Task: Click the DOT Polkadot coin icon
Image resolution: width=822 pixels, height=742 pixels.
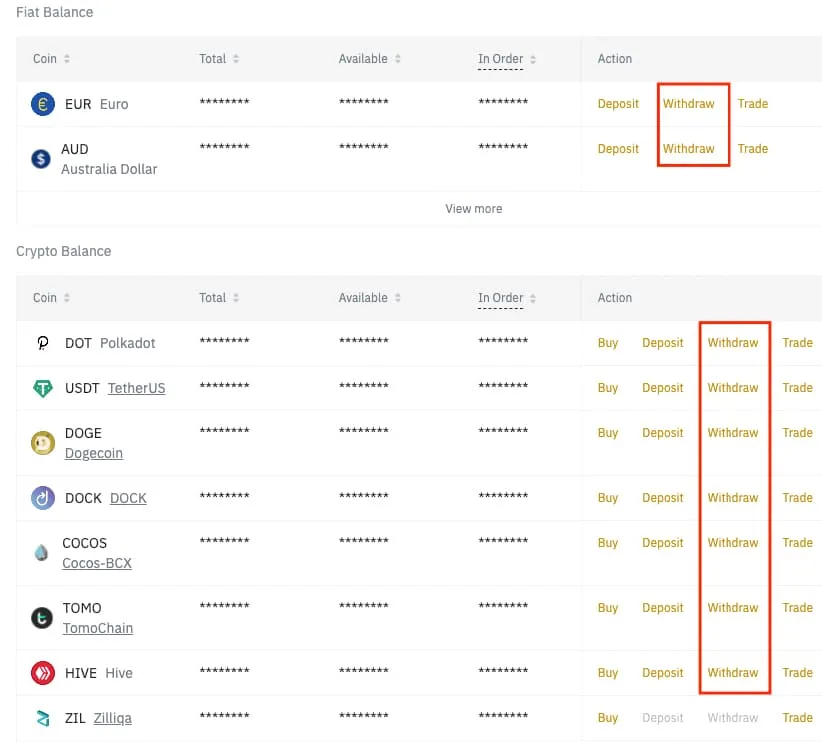Action: 42,343
